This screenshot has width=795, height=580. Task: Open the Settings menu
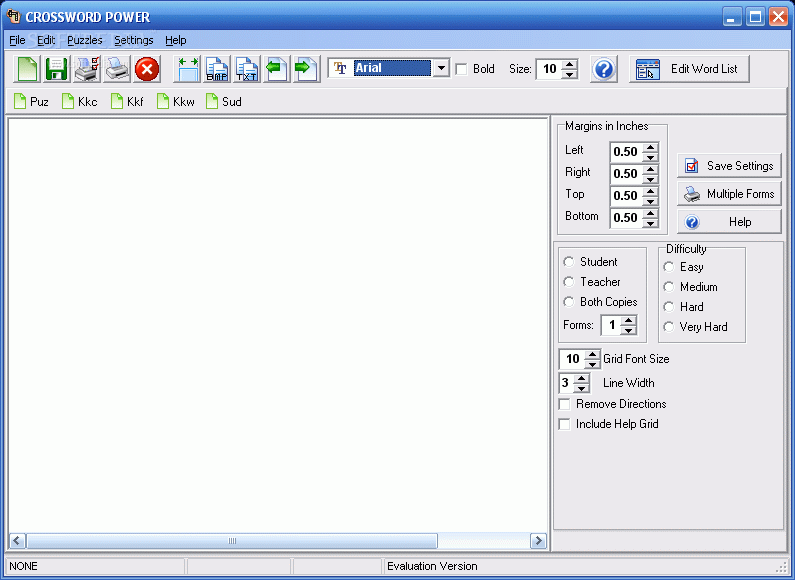[x=134, y=40]
